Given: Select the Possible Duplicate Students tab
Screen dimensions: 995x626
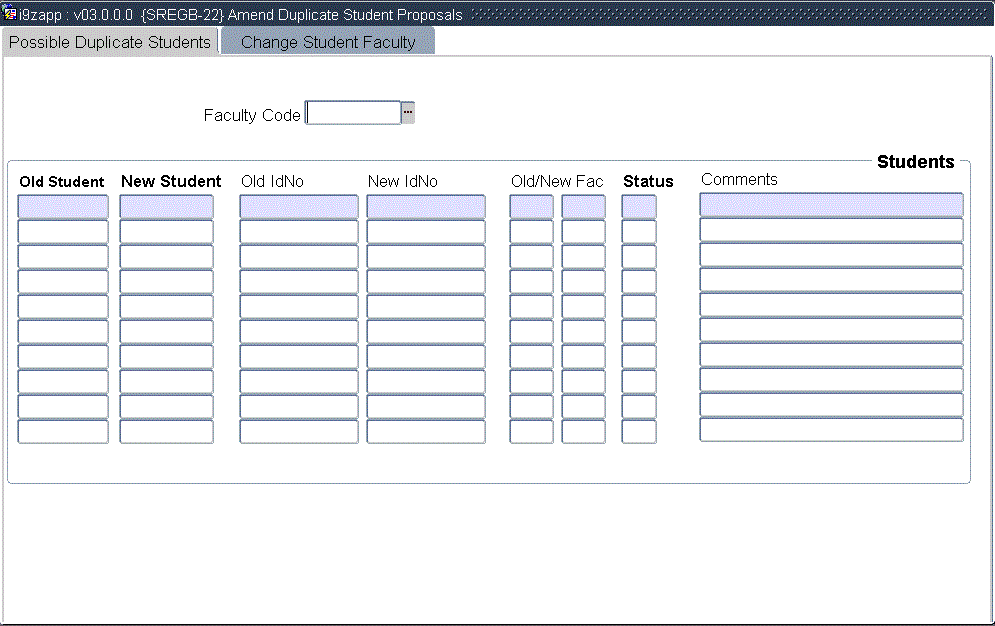Looking at the screenshot, I should coord(110,42).
